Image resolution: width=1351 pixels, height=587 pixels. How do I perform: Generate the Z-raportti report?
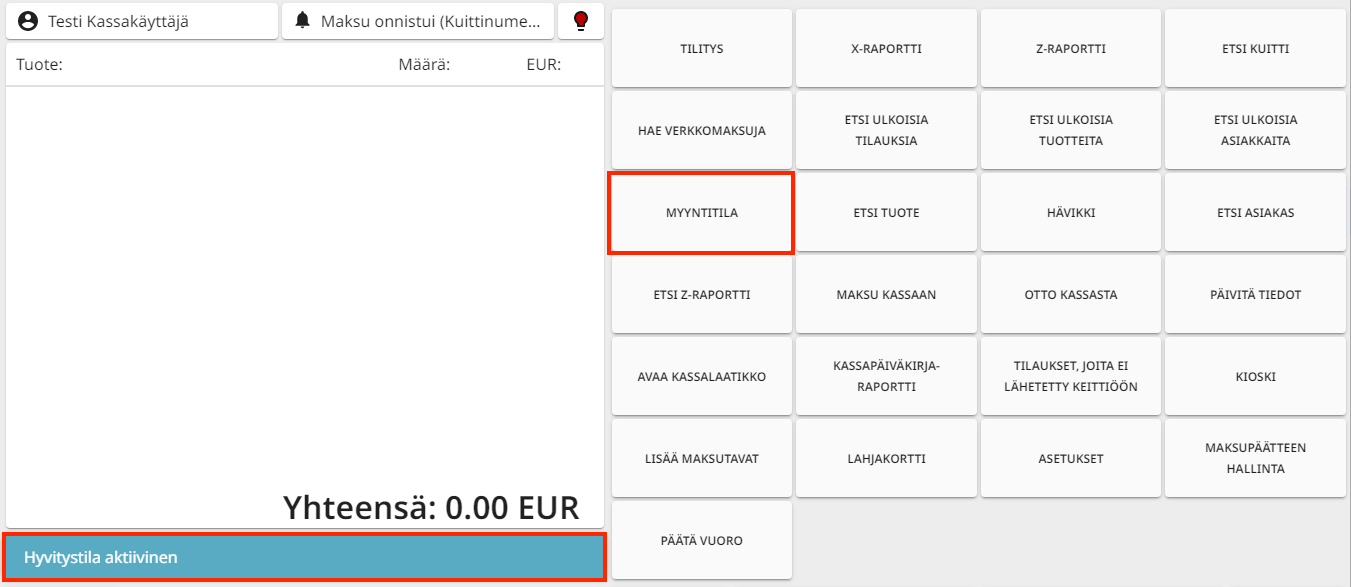1070,49
